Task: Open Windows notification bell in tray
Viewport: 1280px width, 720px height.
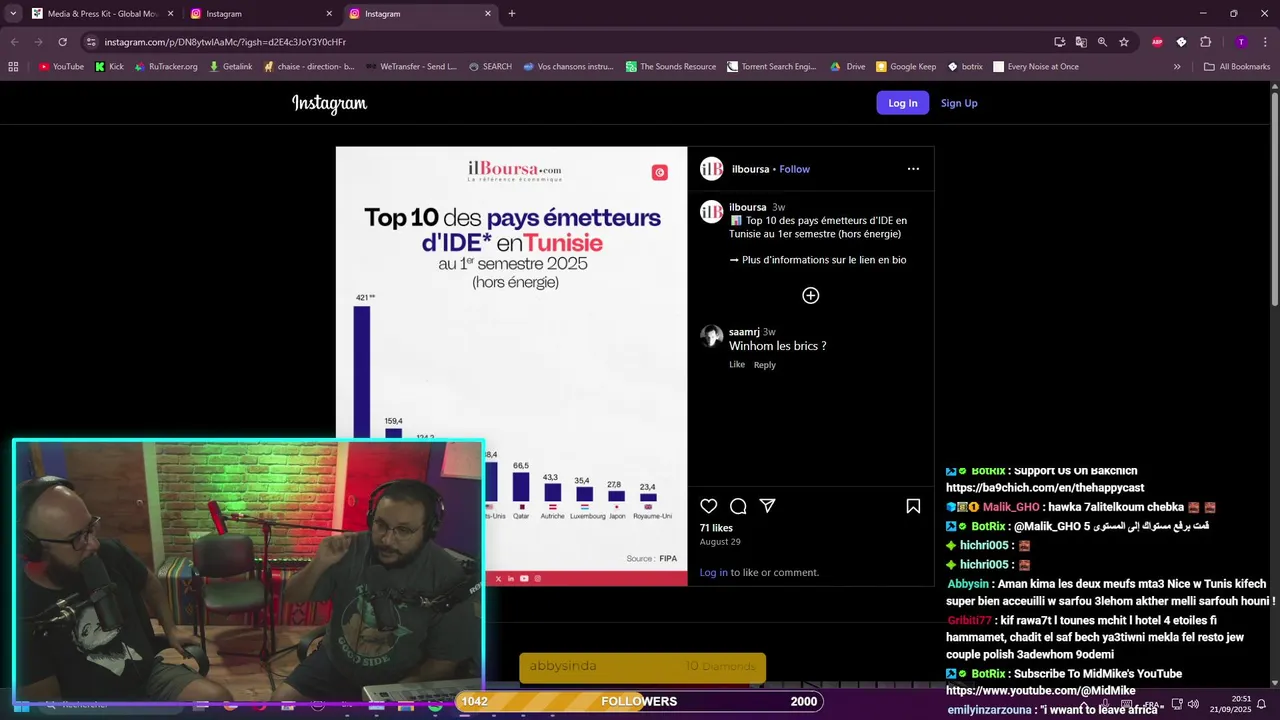Action: pos(1261,704)
